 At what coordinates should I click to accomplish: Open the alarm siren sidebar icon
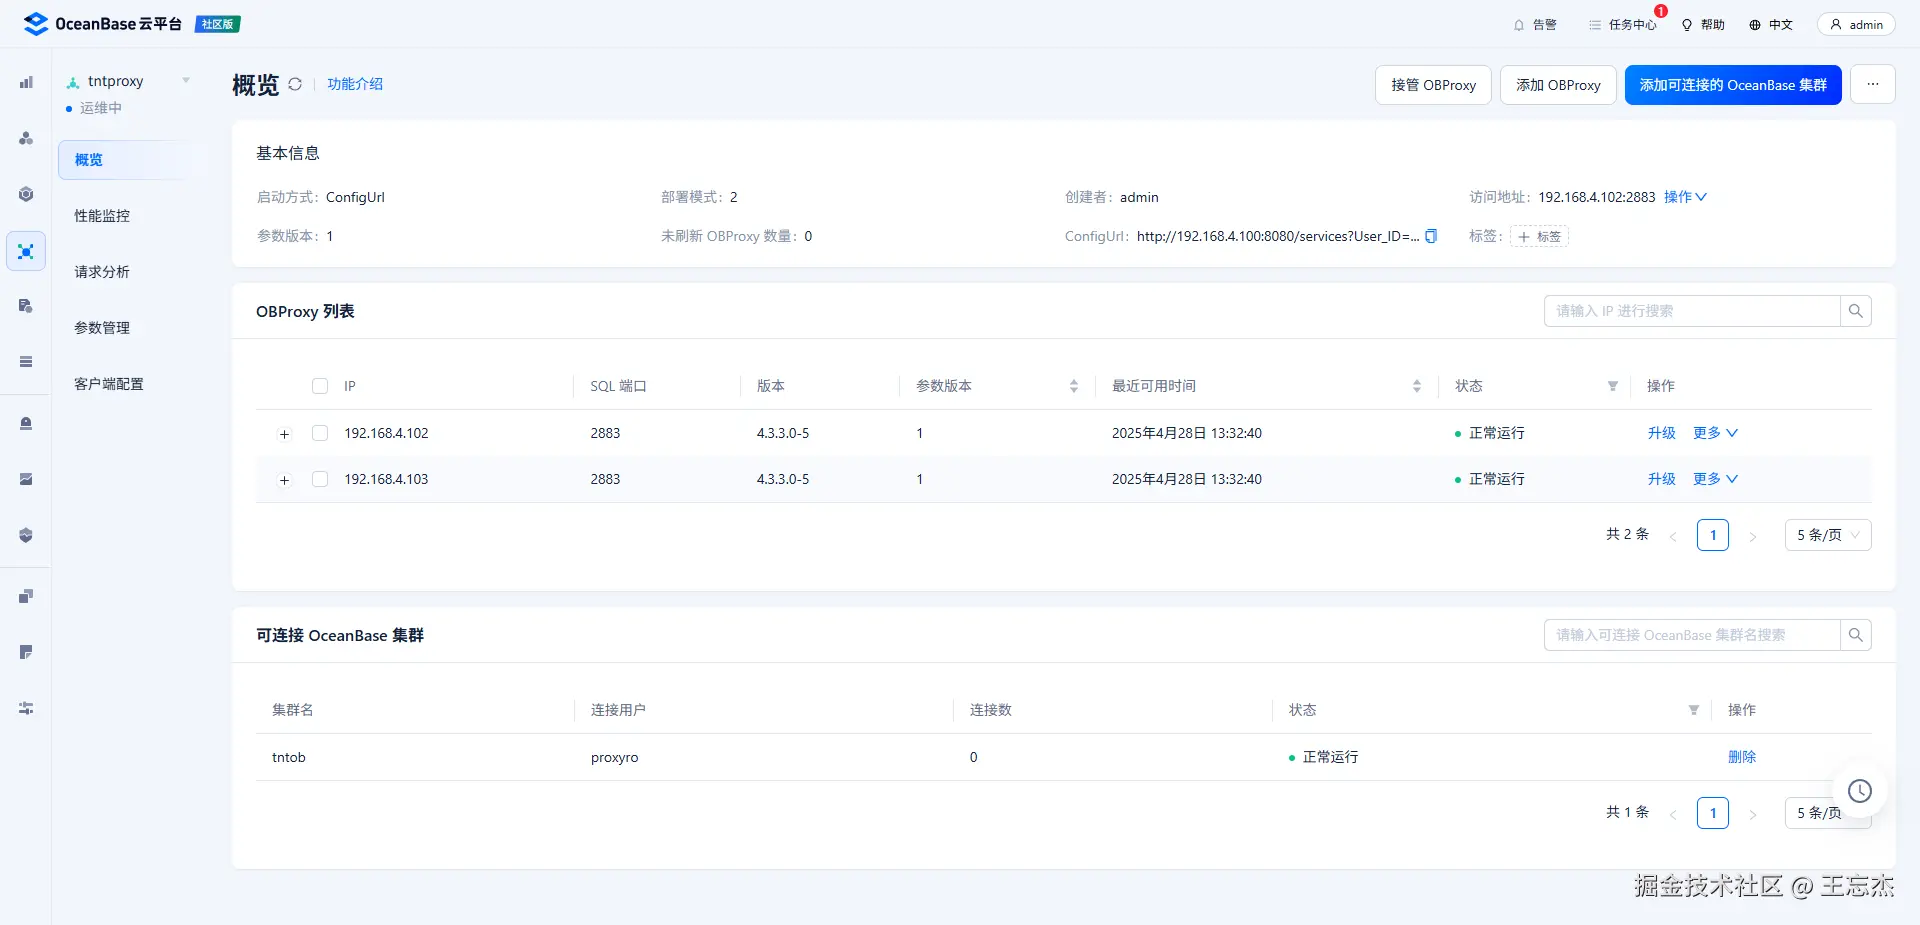point(26,424)
